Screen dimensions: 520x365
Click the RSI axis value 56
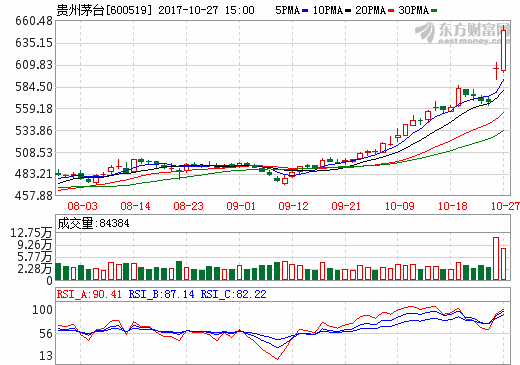click(46, 334)
